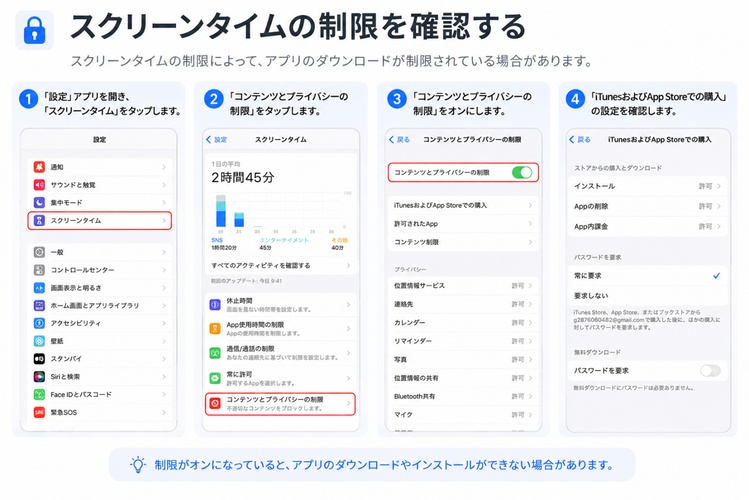Tap the Face IDとパスコード icon

click(39, 394)
